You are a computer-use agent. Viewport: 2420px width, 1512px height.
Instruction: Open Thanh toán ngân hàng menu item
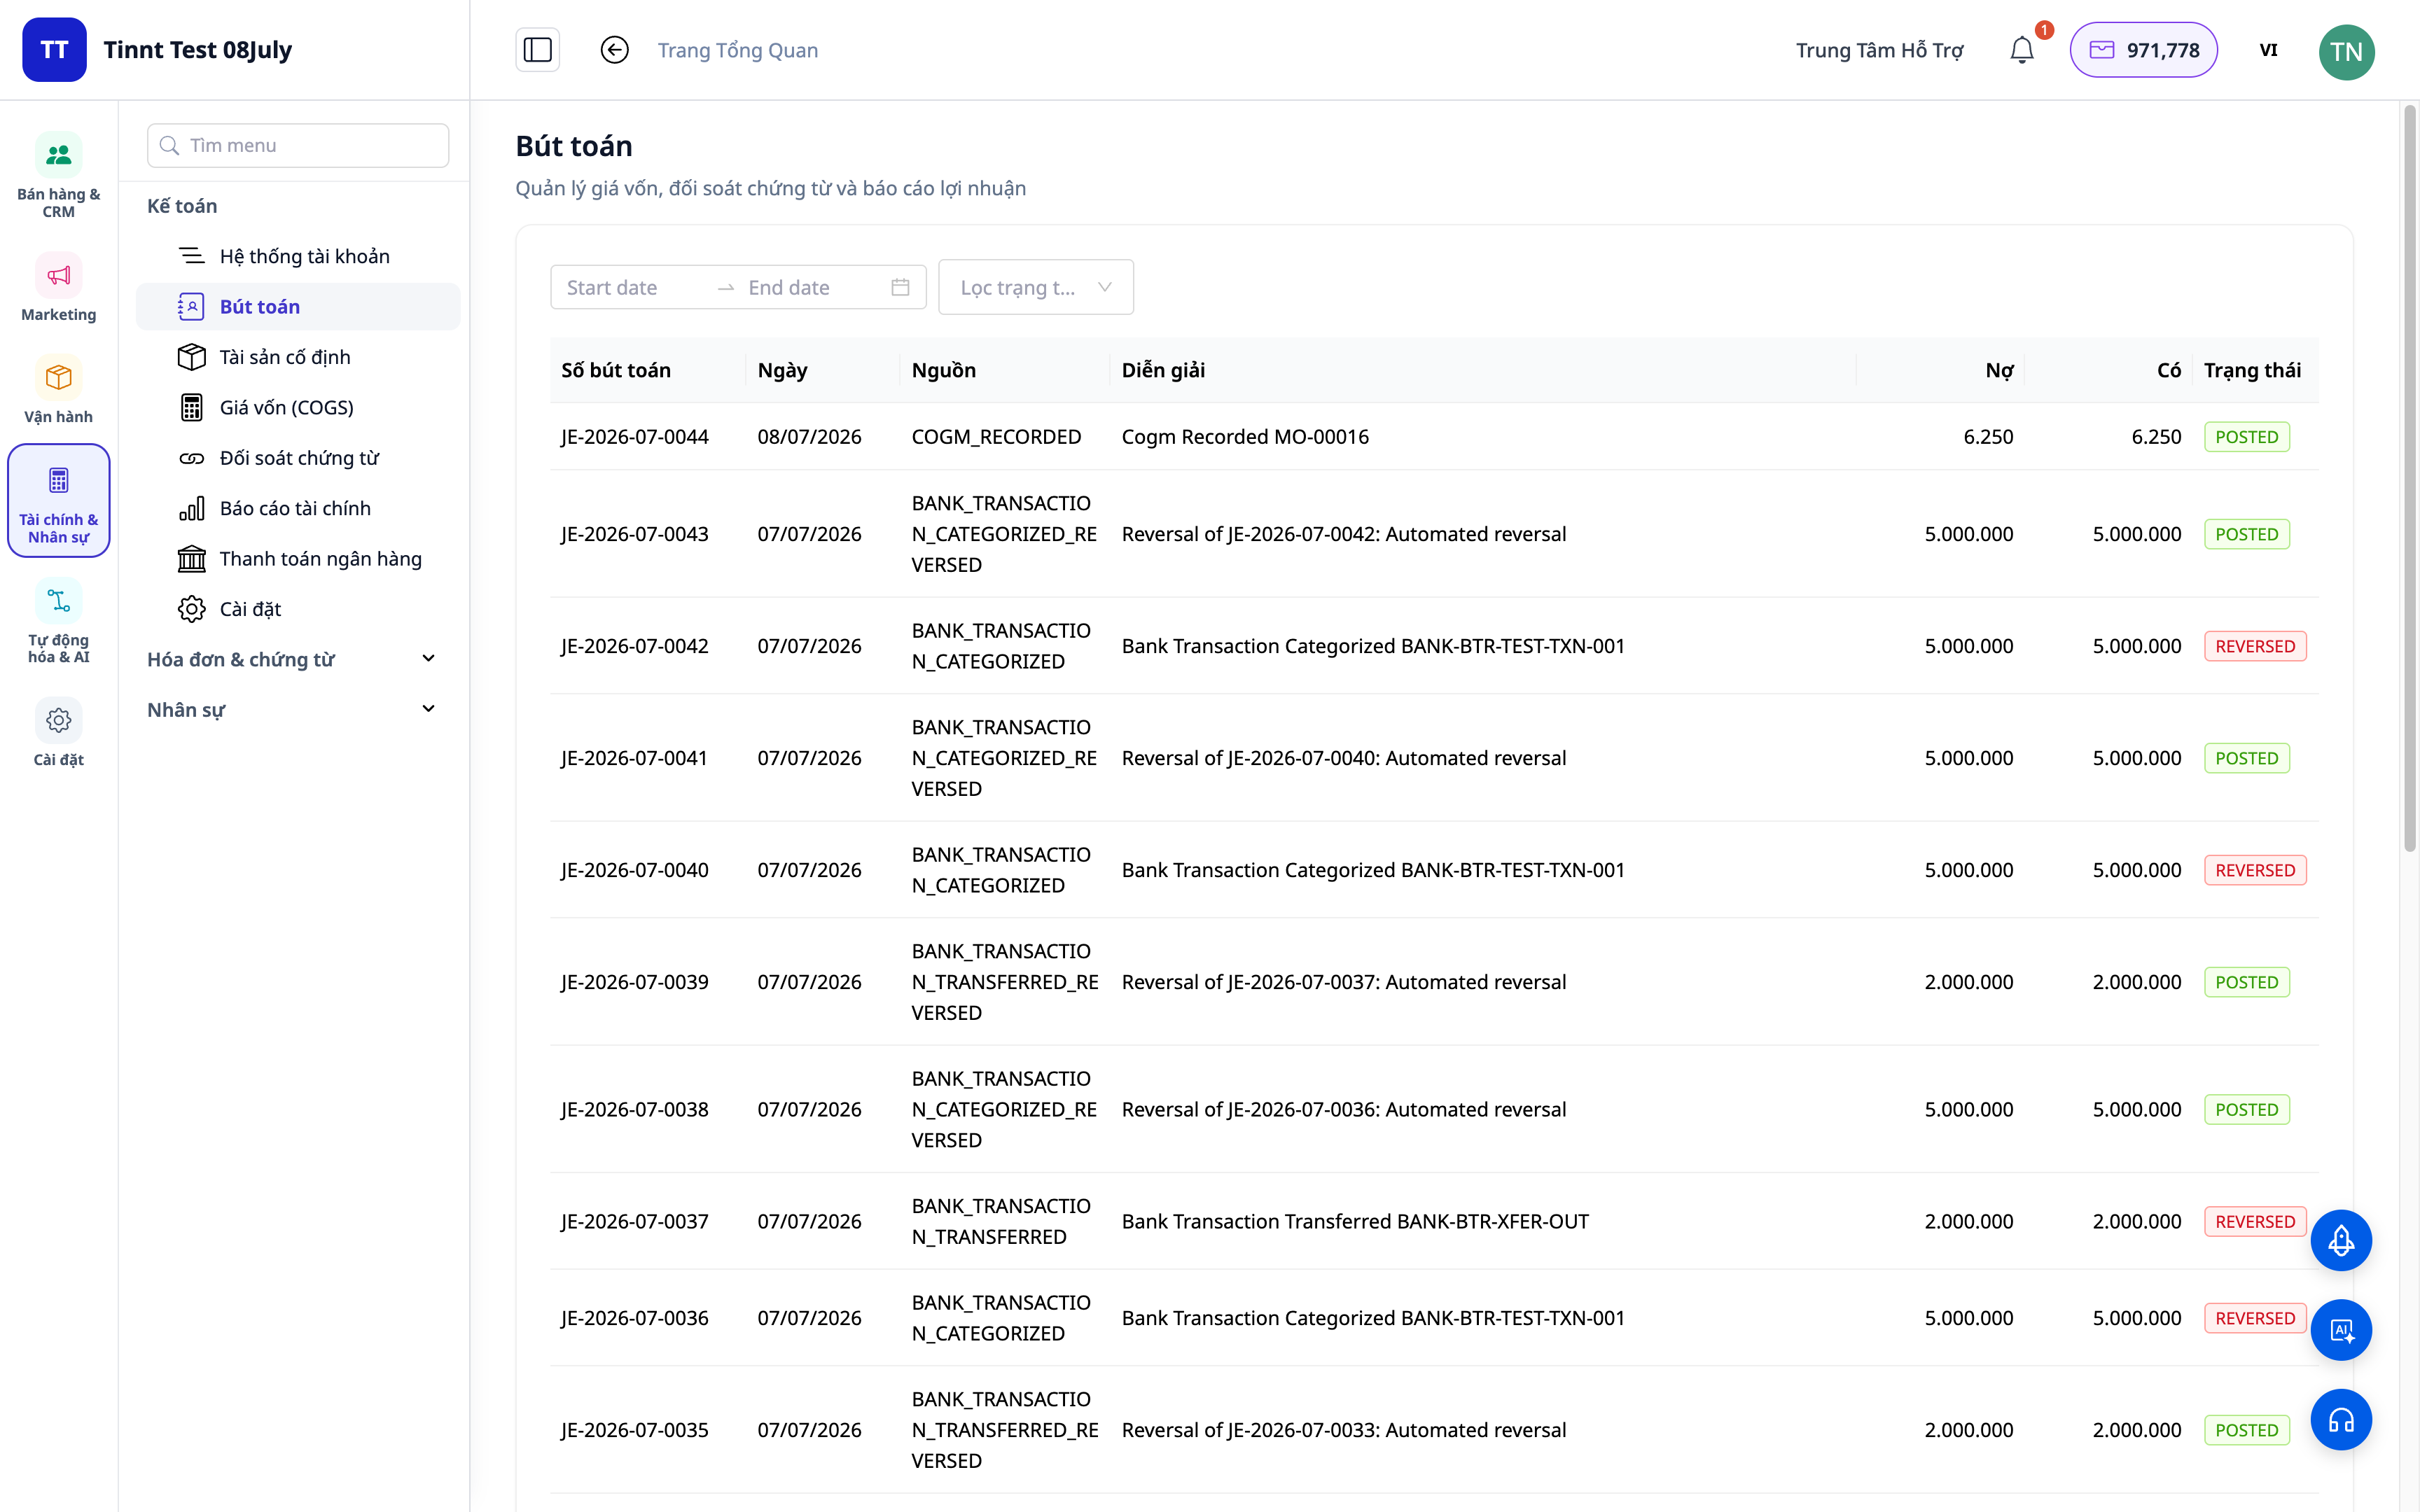pyautogui.click(x=298, y=558)
